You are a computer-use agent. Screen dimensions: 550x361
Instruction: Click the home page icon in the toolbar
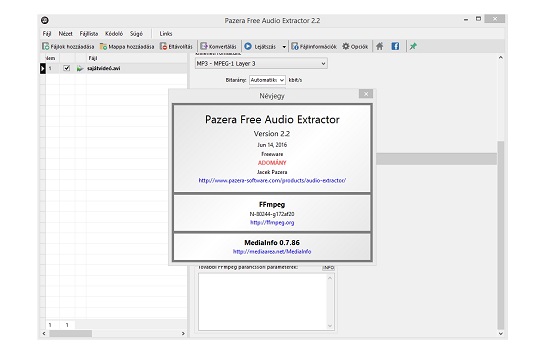(x=380, y=46)
